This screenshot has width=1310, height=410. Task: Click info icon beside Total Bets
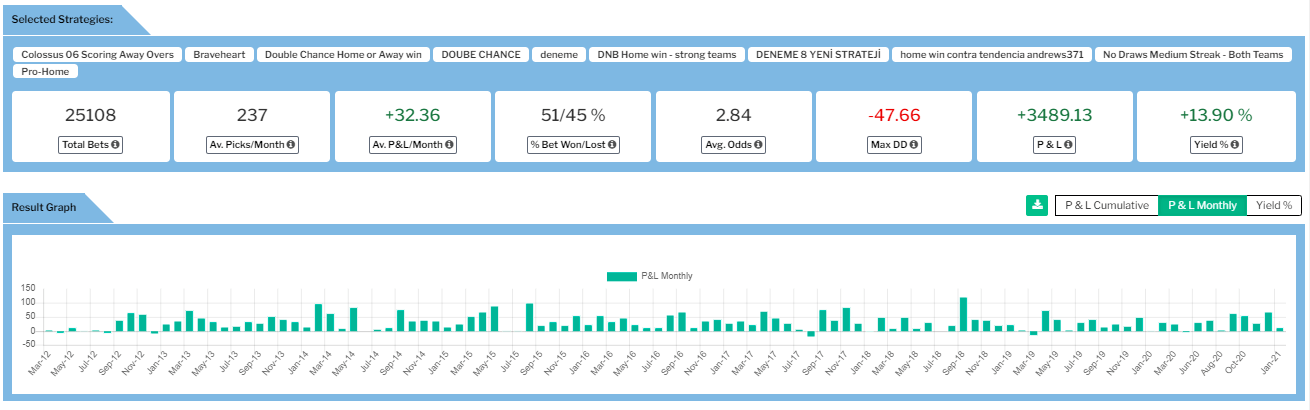pos(115,145)
